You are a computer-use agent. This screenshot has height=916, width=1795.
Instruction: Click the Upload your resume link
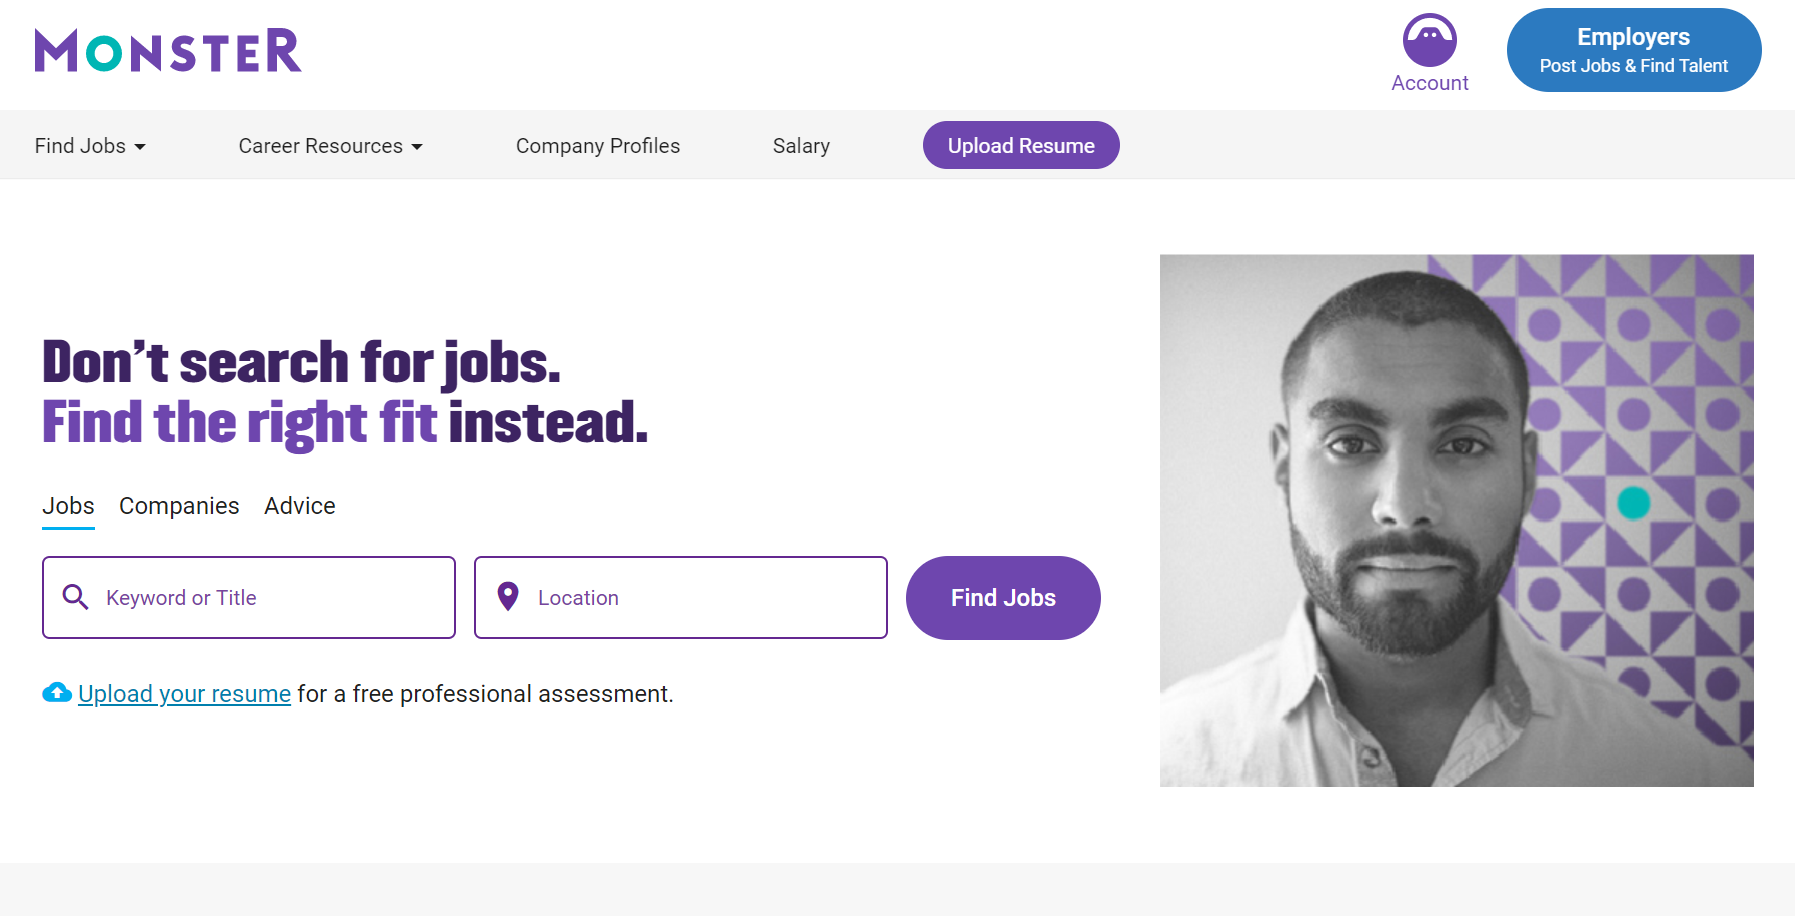tap(185, 692)
